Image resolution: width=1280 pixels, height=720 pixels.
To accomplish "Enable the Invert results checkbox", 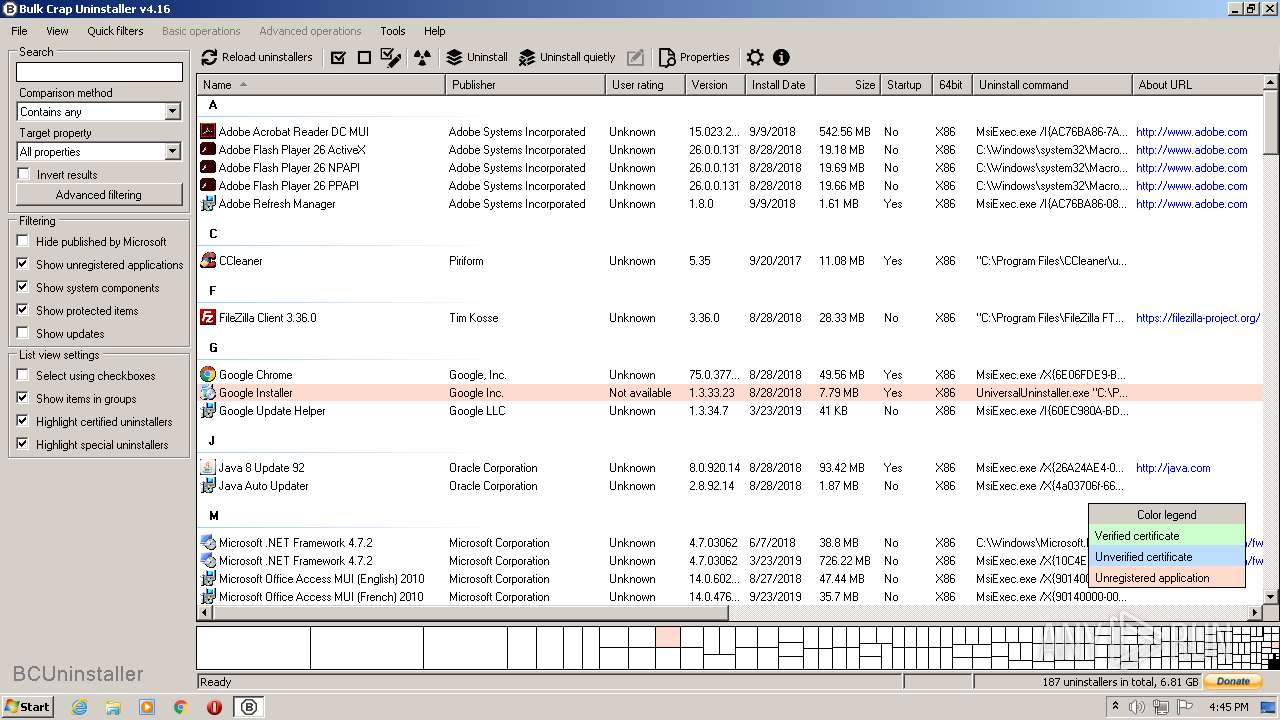I will (x=24, y=174).
